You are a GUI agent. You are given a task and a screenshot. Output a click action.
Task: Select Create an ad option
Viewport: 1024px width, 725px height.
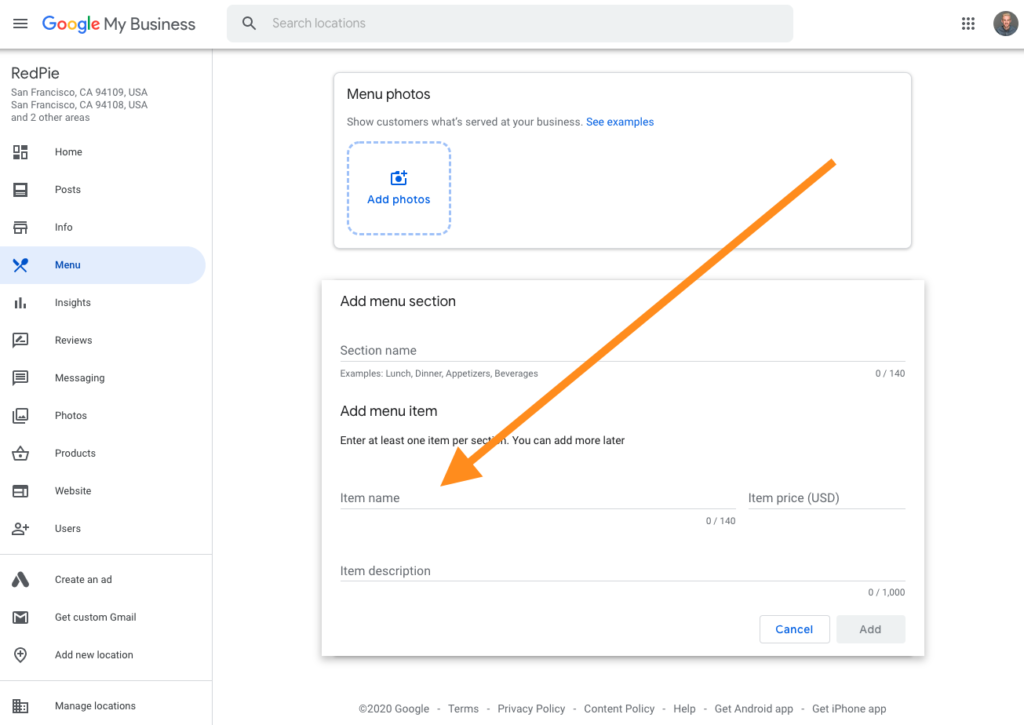tap(83, 580)
